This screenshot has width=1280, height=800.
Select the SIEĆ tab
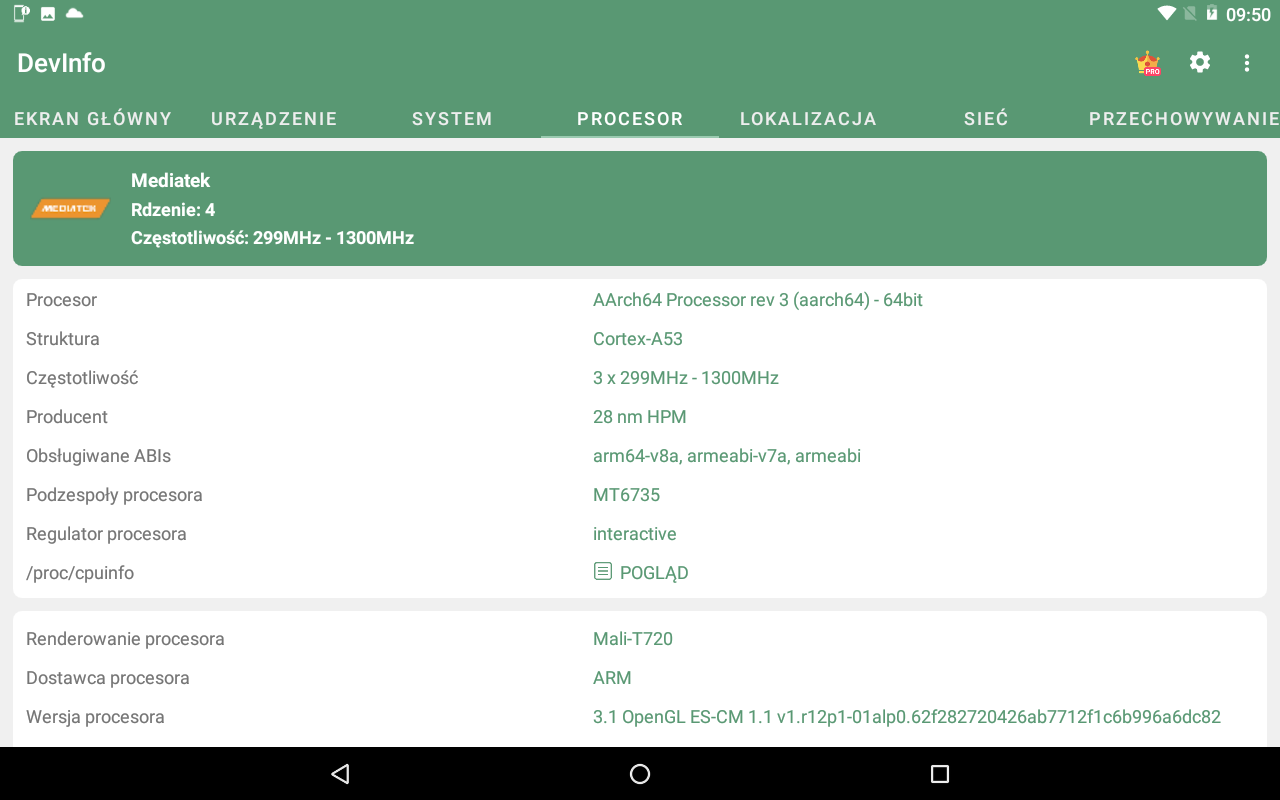986,118
